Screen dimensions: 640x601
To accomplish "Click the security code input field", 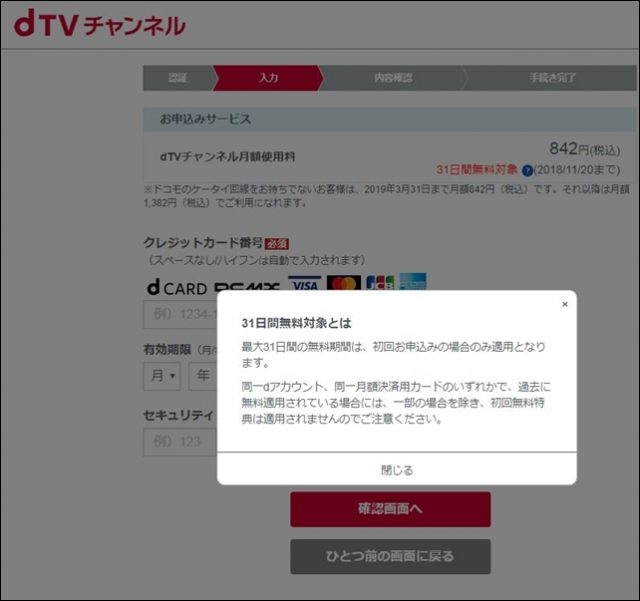I will 180,442.
